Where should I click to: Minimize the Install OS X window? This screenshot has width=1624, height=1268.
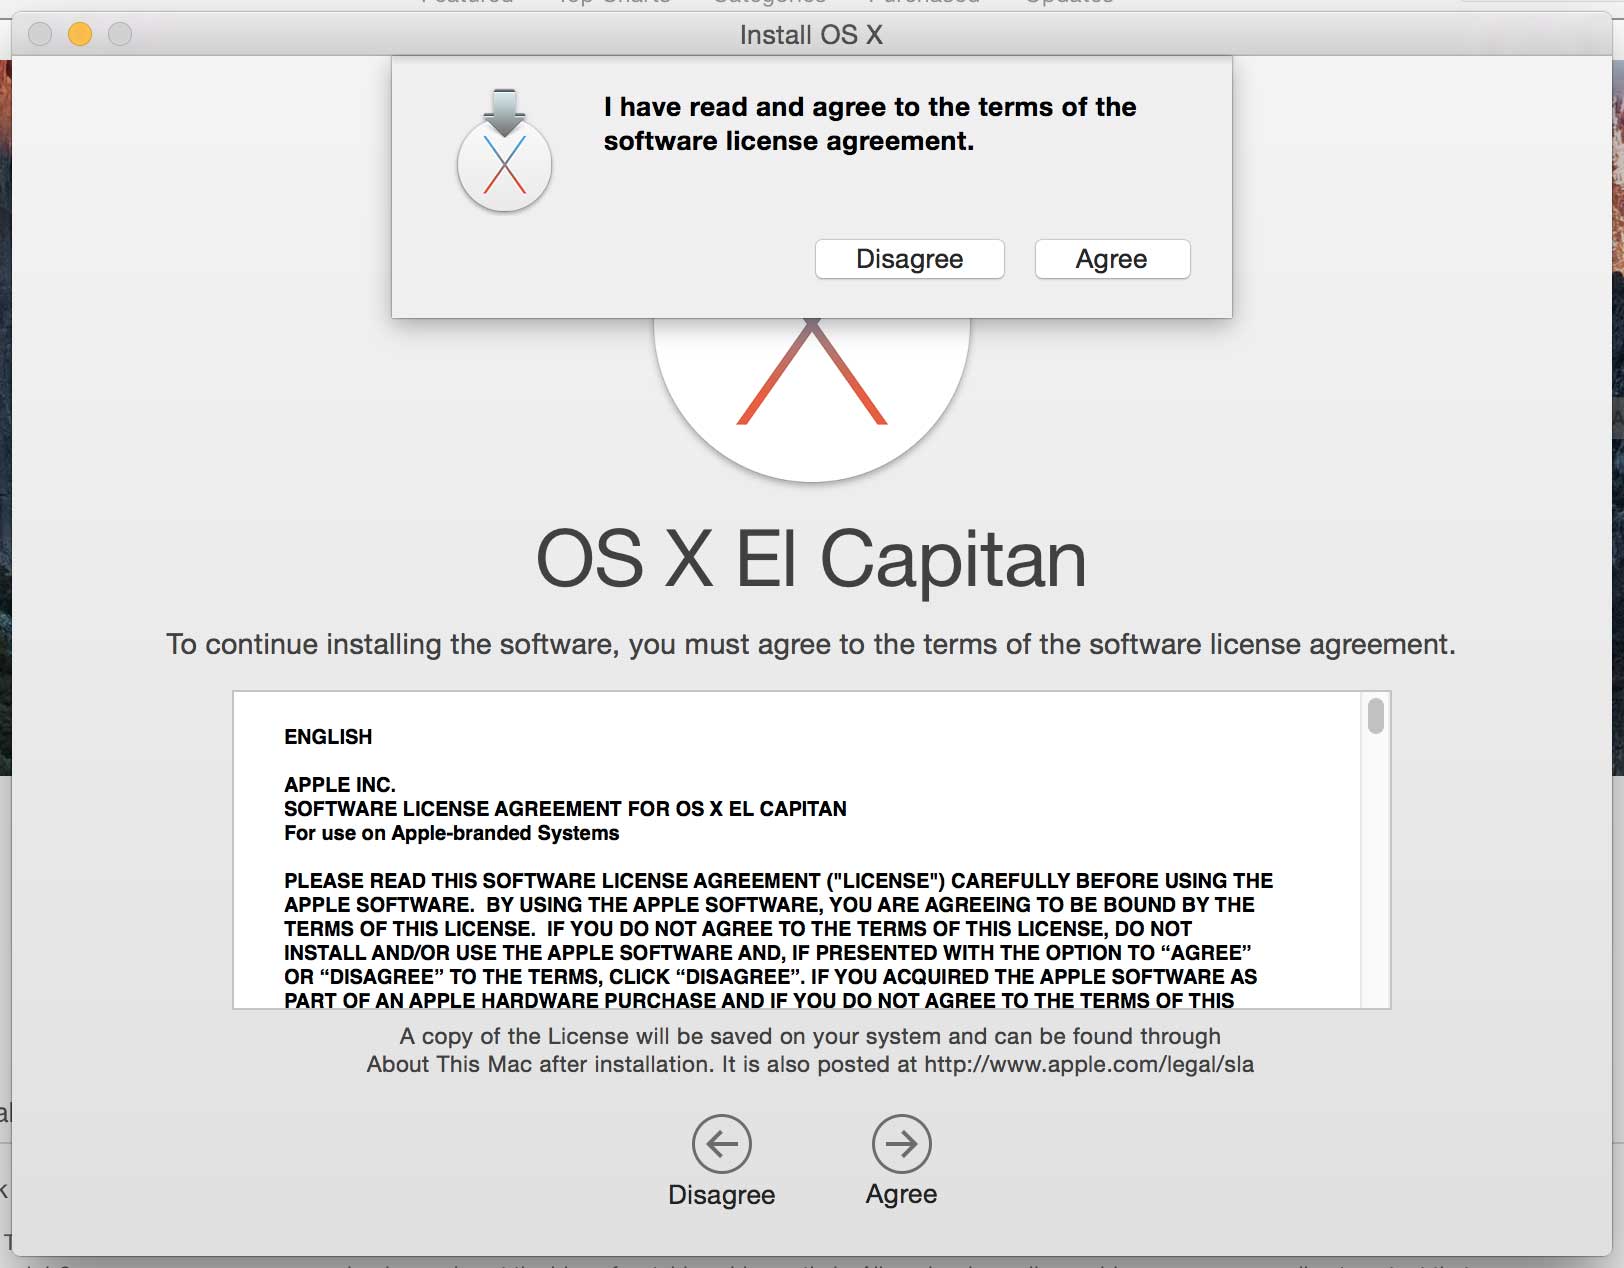pyautogui.click(x=80, y=35)
